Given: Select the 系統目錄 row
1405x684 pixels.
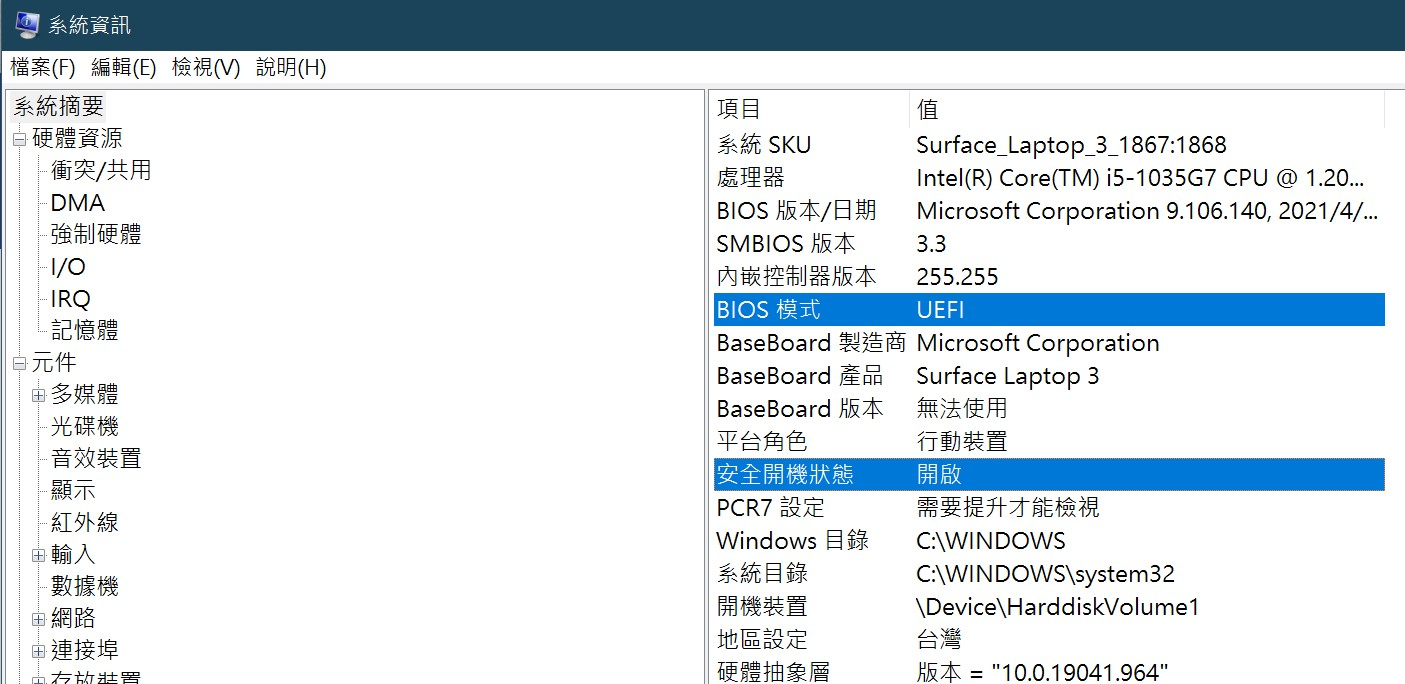Looking at the screenshot, I should 1049,574.
